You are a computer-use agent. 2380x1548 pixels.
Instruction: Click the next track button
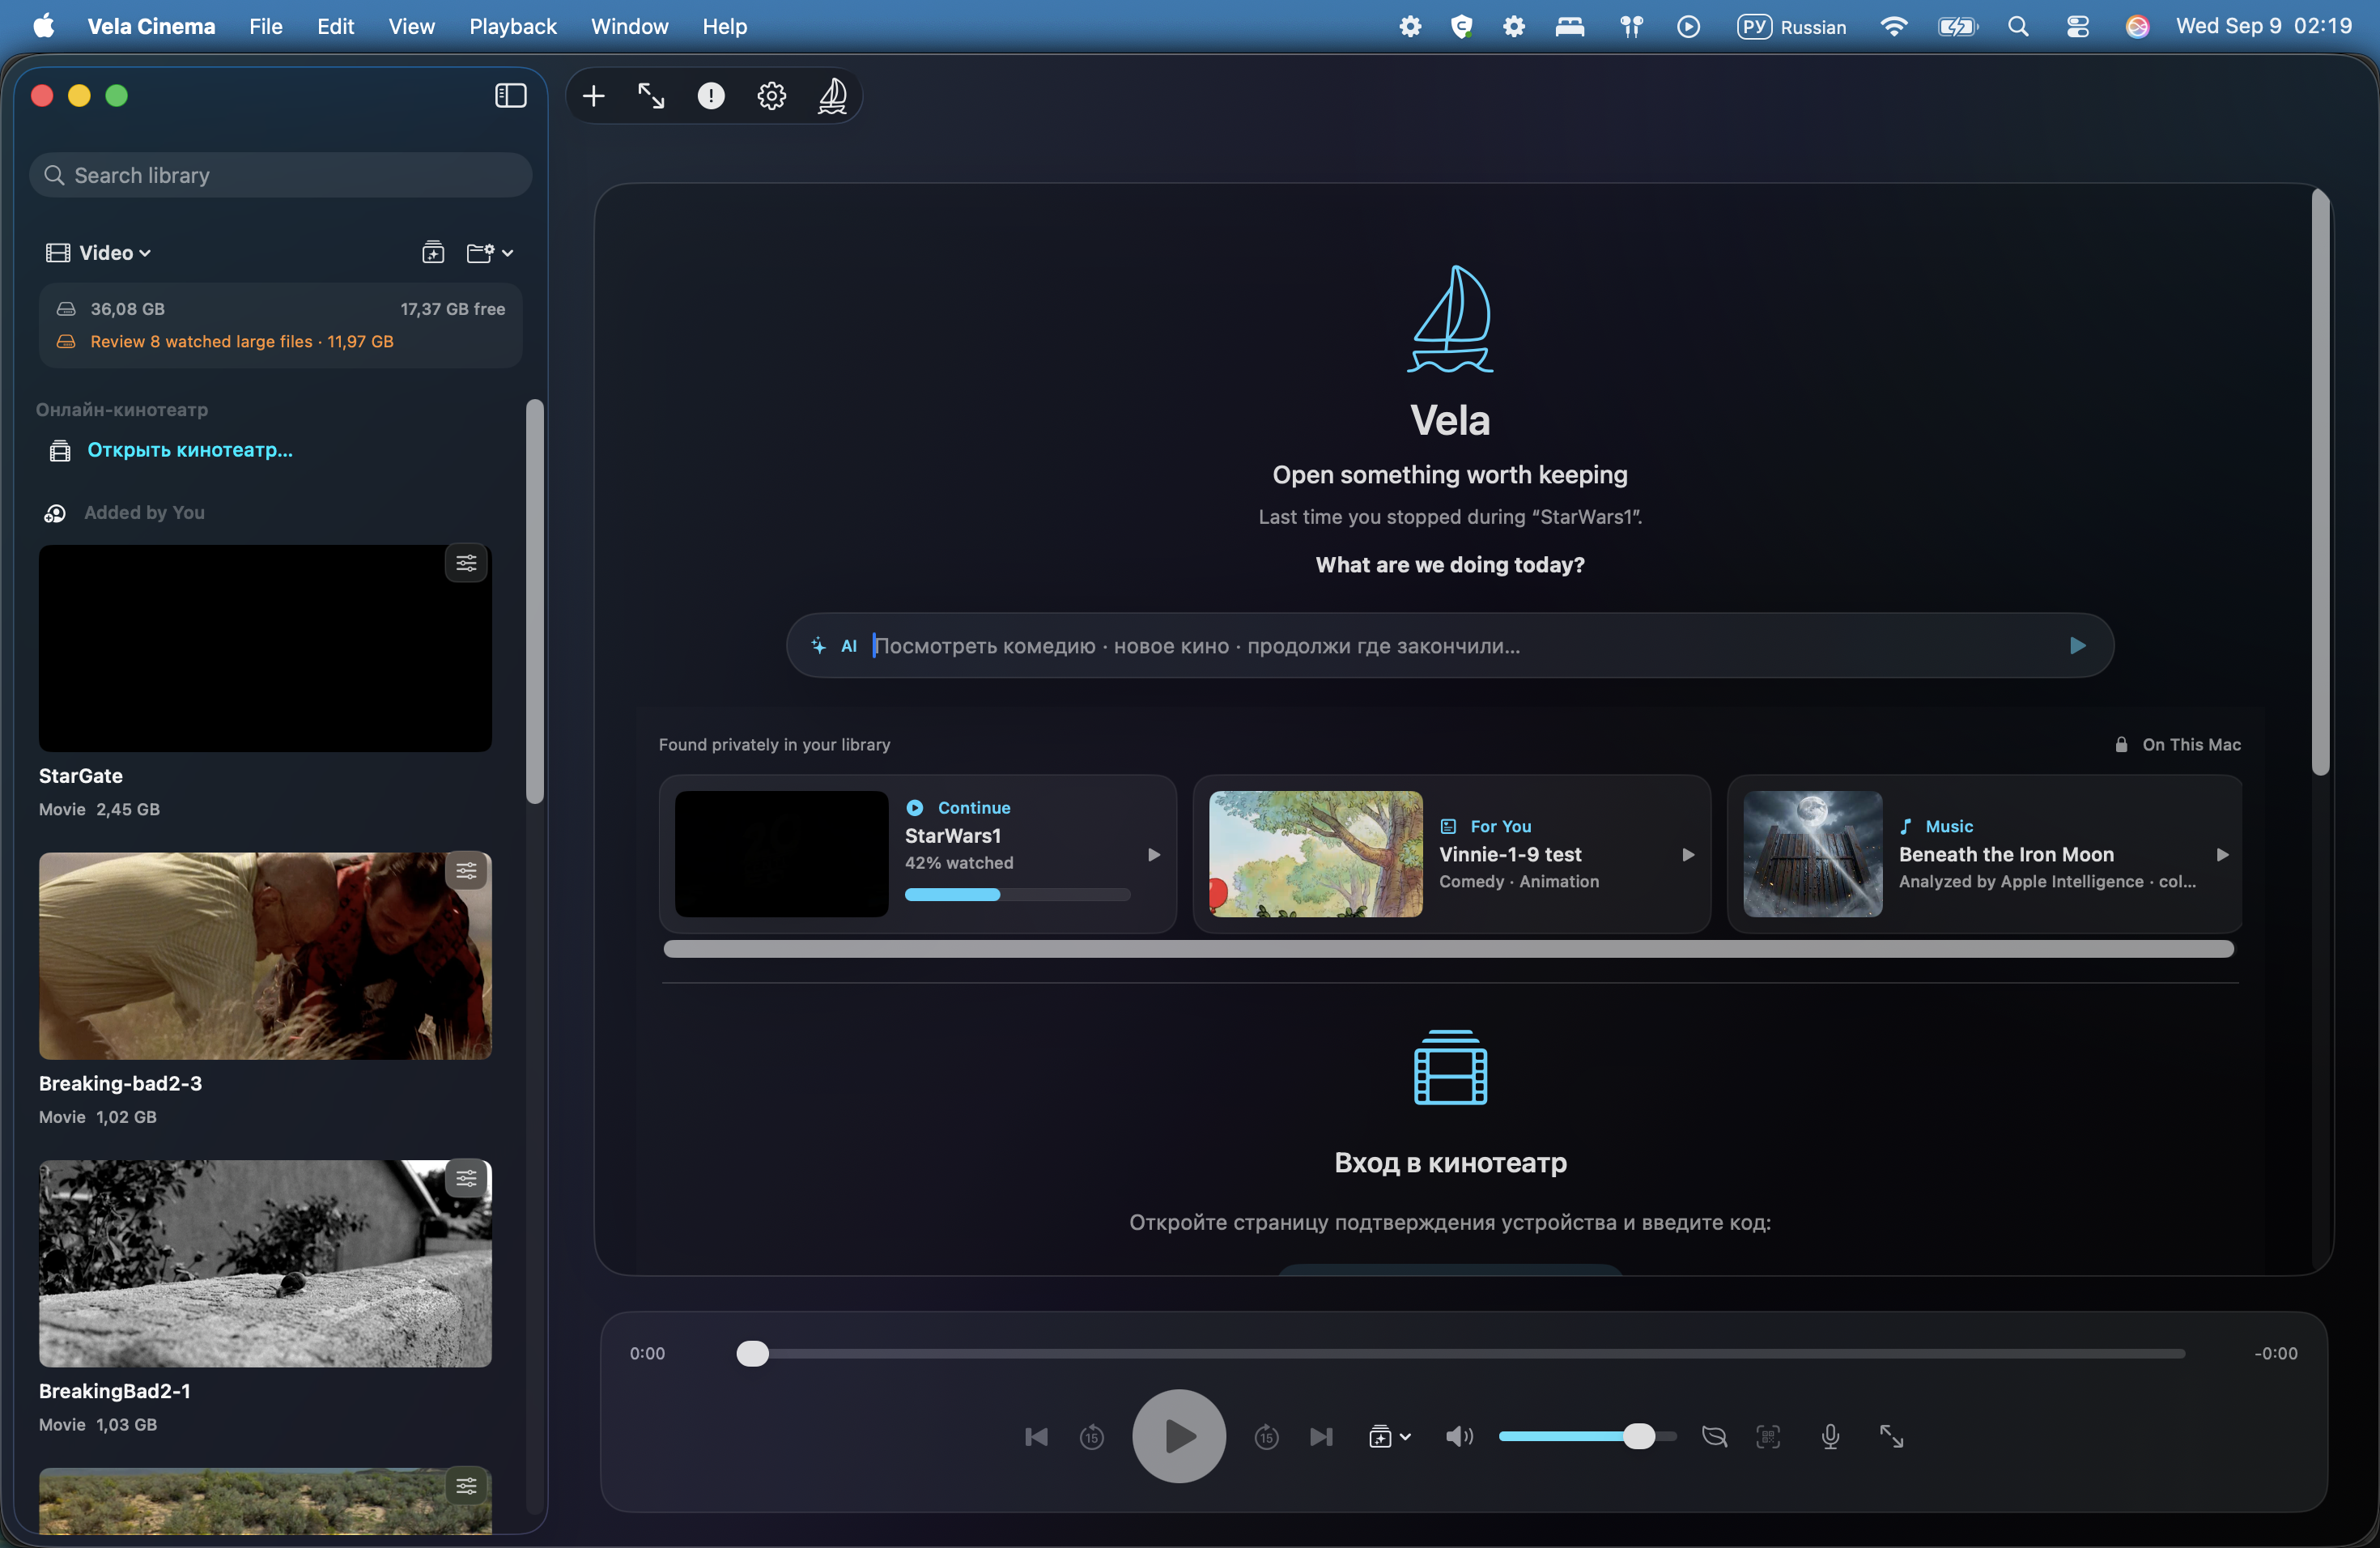click(1321, 1437)
